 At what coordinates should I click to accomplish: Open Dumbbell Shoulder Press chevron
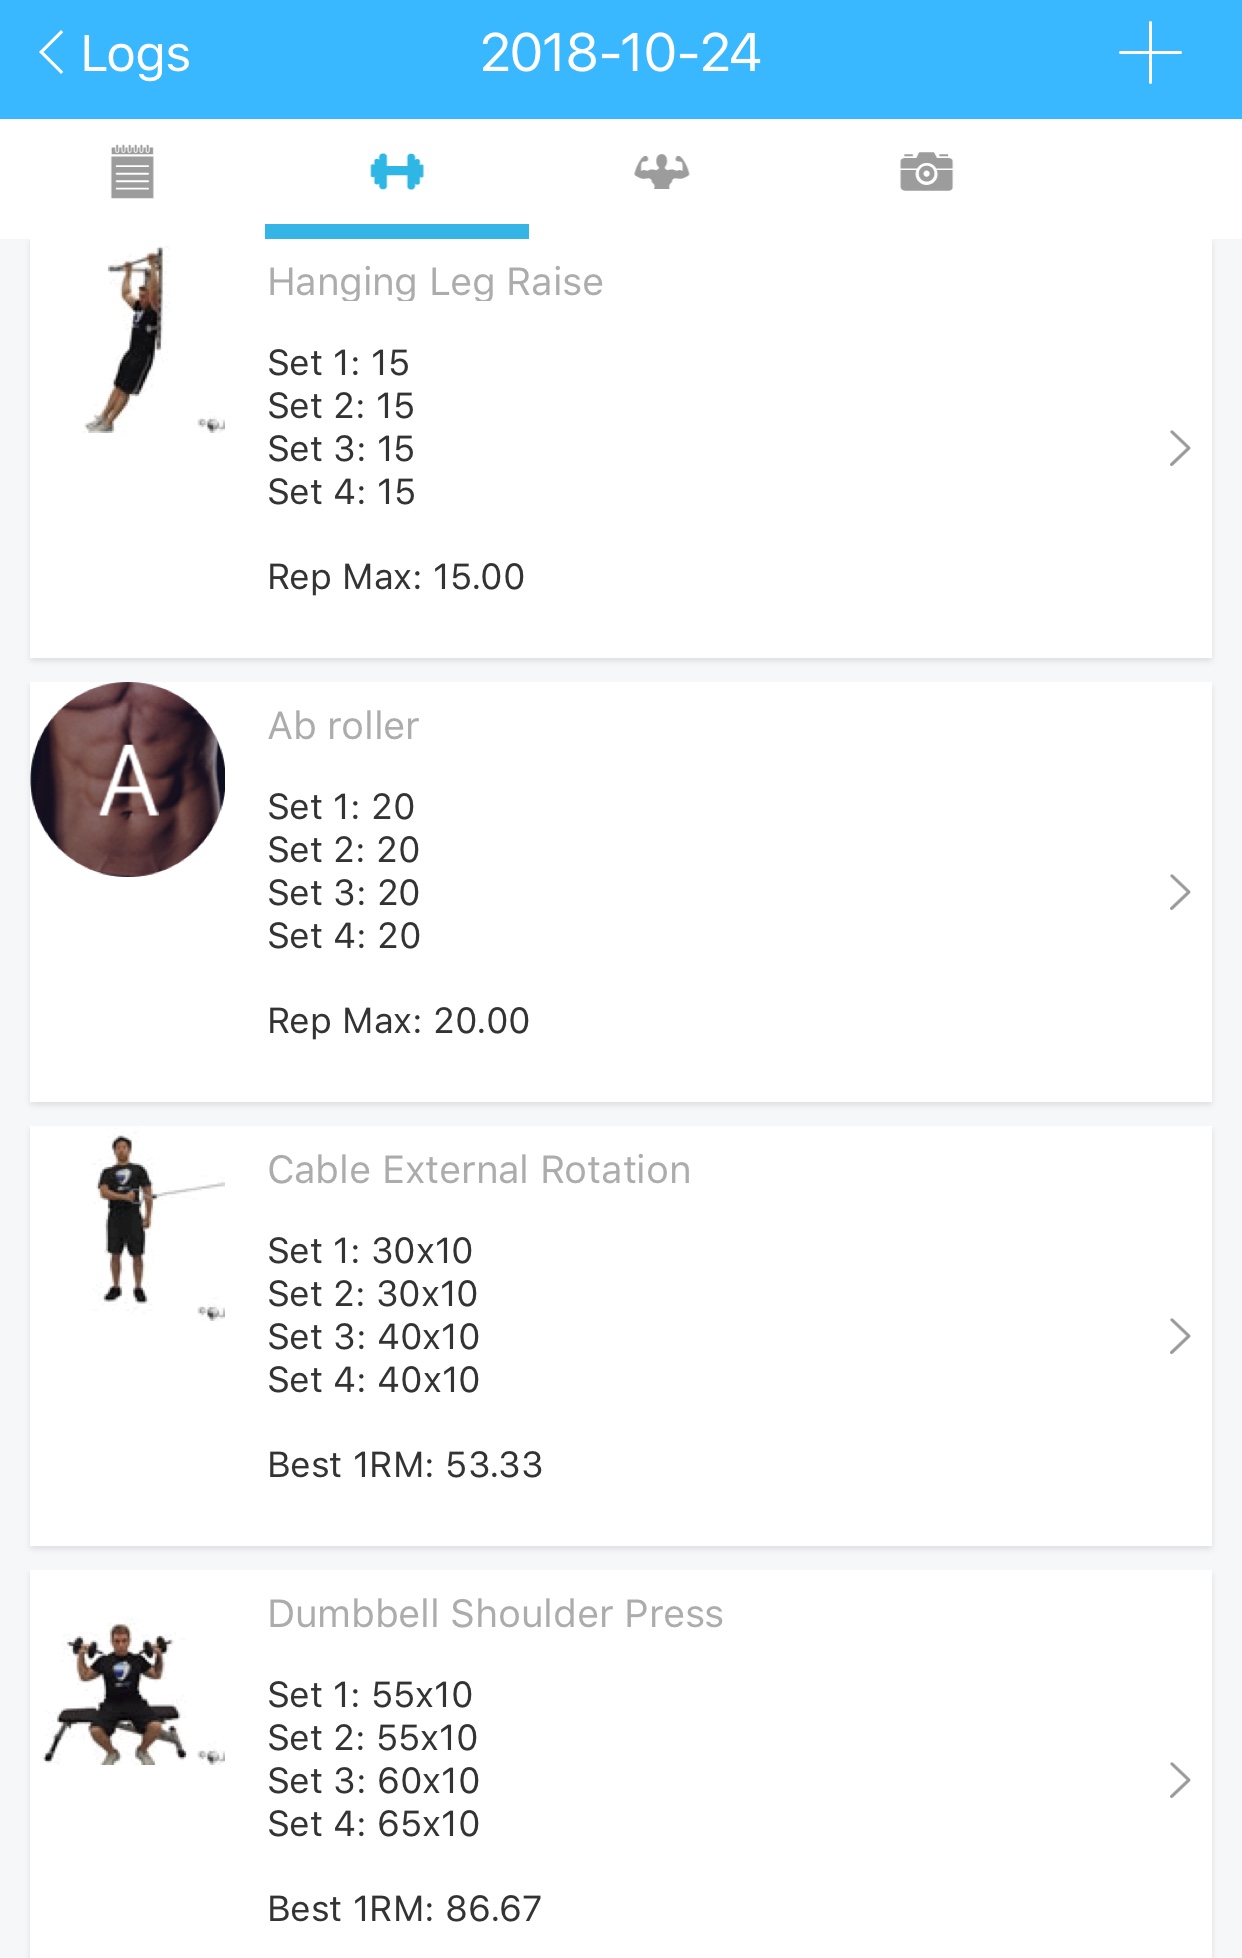point(1179,1780)
